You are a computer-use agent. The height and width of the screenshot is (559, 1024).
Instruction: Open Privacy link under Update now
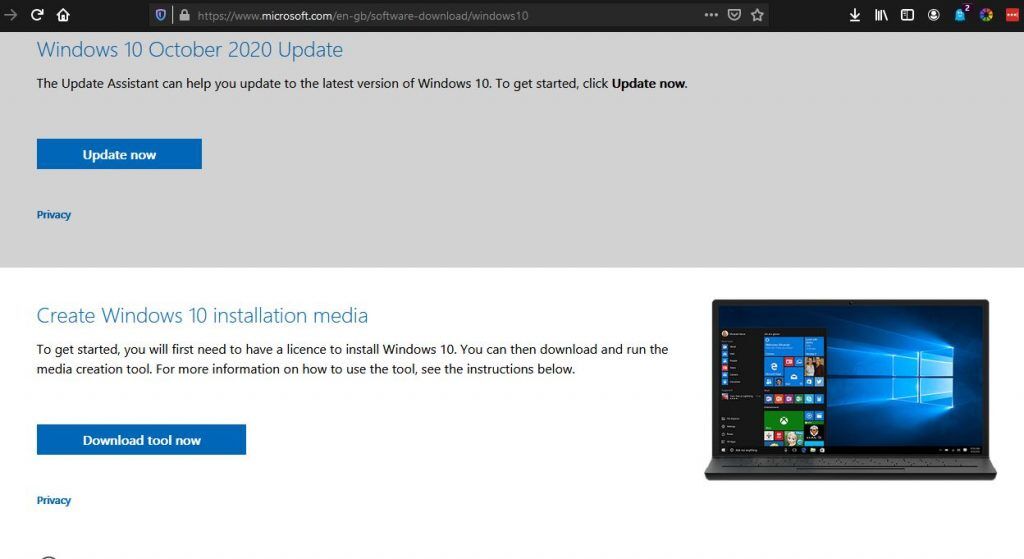[54, 215]
